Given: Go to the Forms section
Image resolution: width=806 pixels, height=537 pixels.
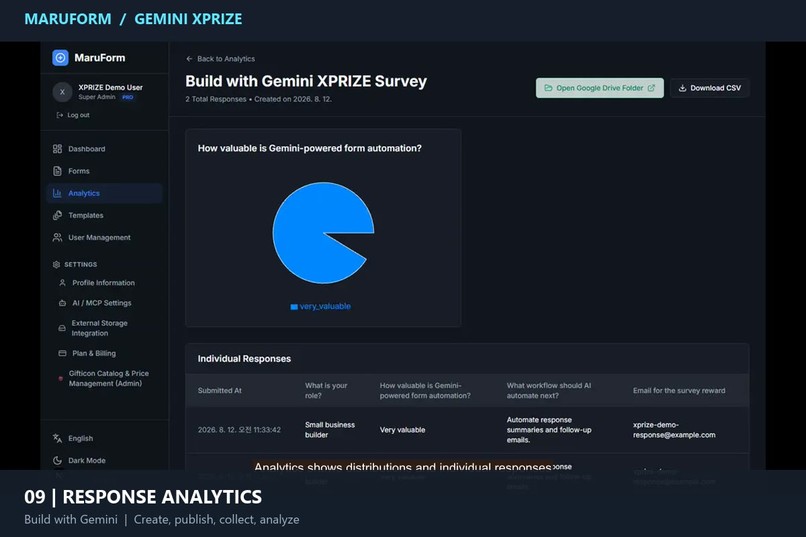Looking at the screenshot, I should tap(105, 171).
